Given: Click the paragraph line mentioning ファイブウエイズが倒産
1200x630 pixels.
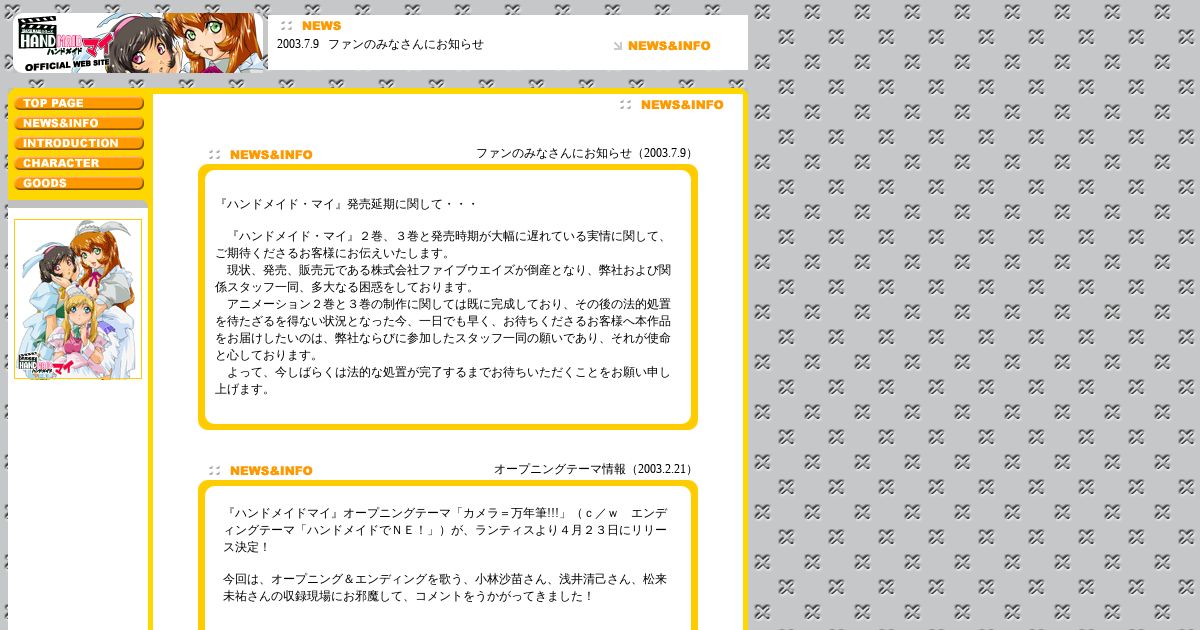Looking at the screenshot, I should 443,270.
